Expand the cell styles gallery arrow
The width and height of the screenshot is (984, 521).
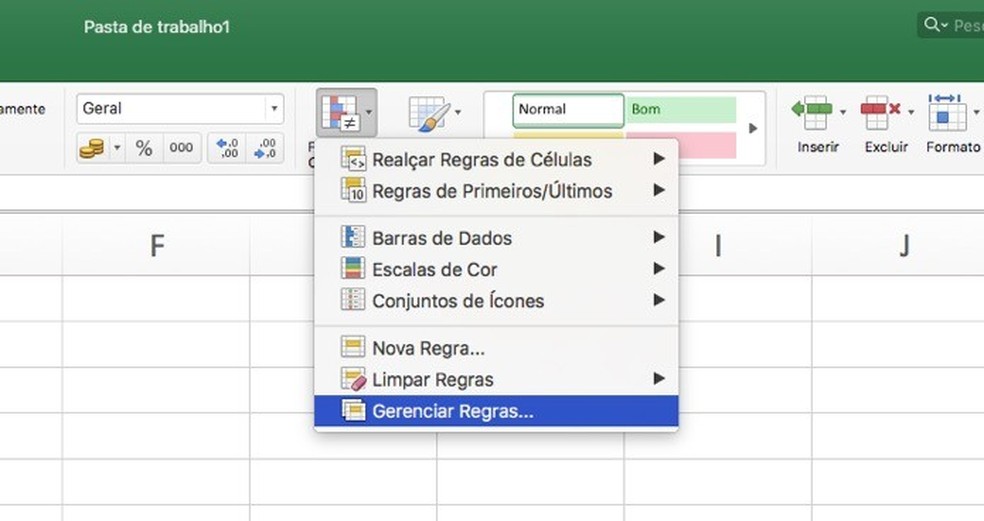tap(753, 128)
